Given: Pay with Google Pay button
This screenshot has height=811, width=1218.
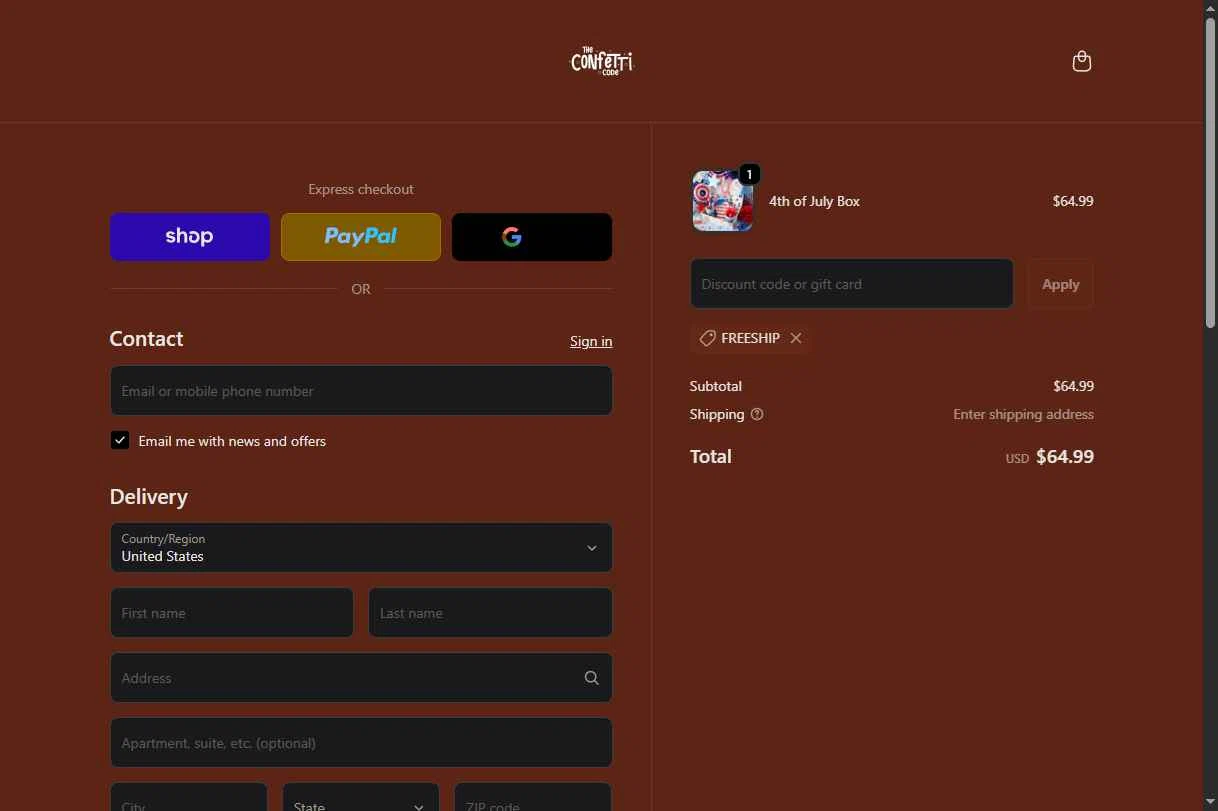Looking at the screenshot, I should coord(532,237).
